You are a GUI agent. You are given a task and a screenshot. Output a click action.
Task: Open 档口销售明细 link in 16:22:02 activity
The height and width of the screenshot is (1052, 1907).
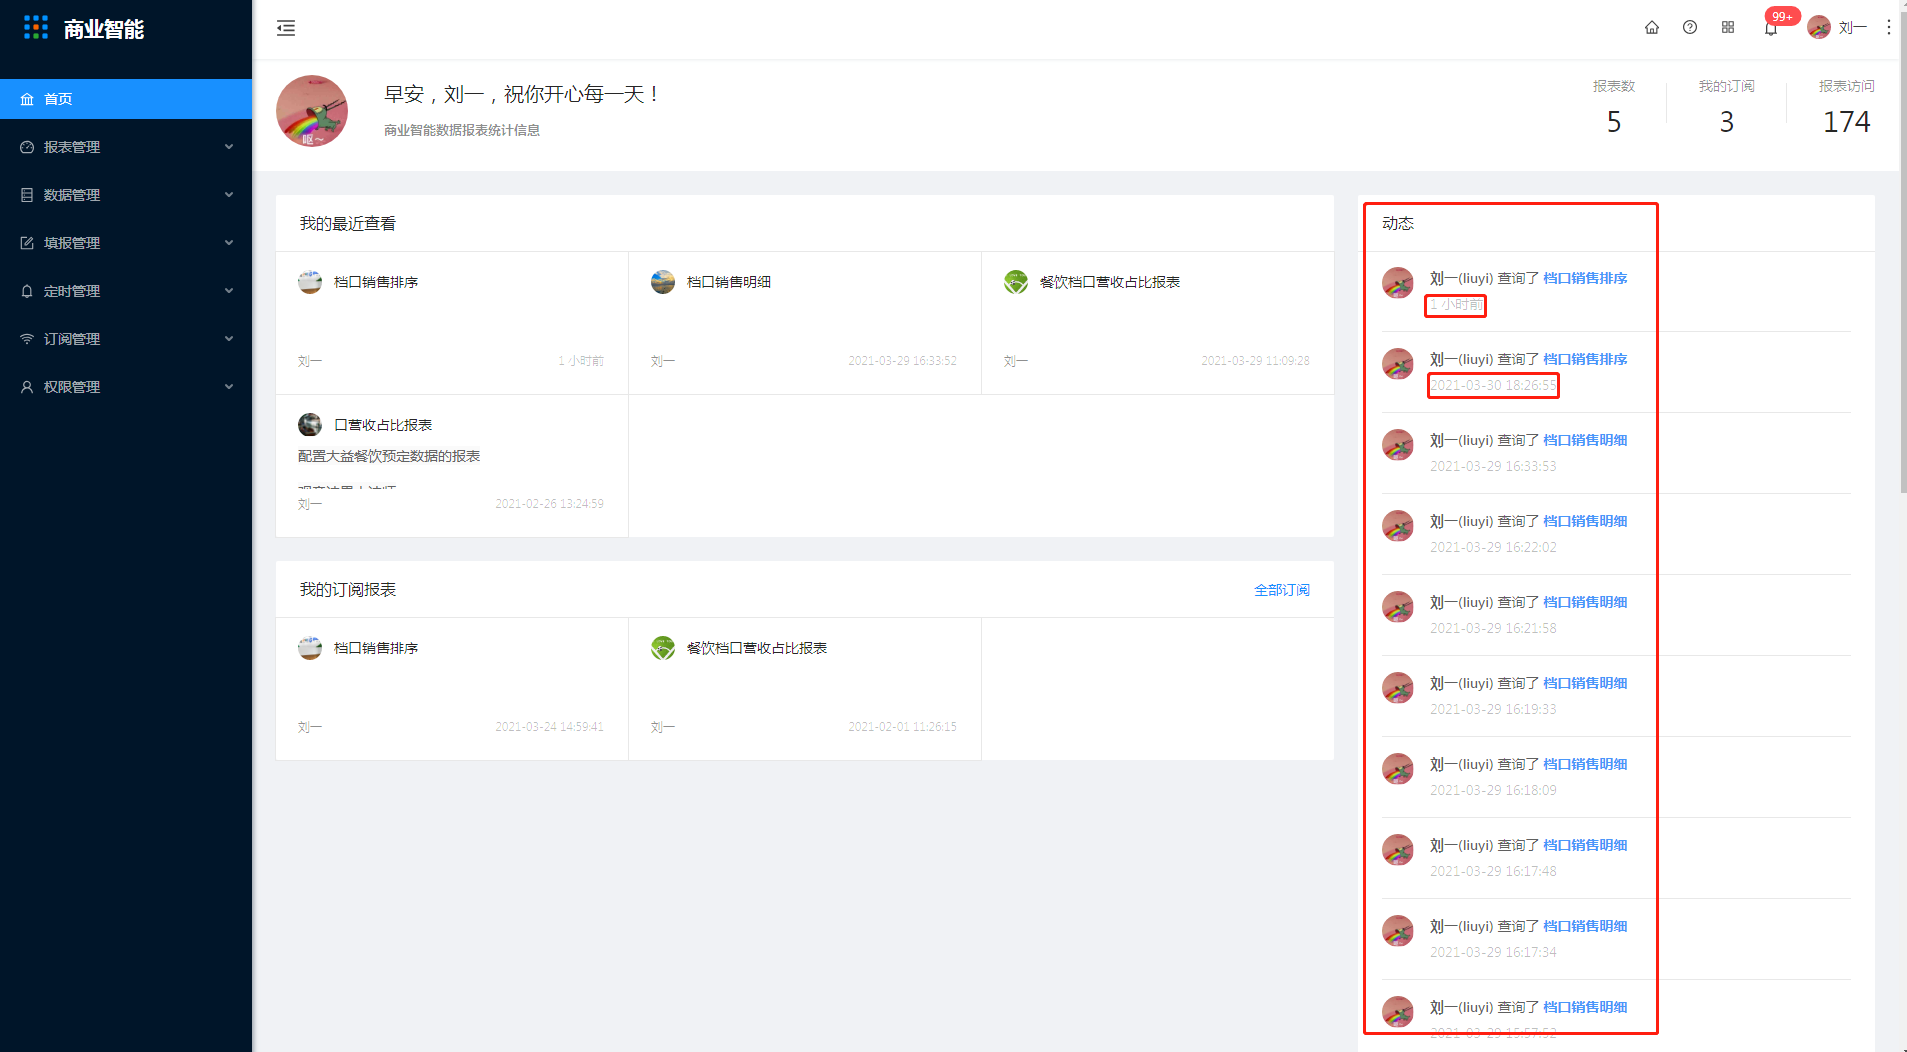coord(1585,521)
